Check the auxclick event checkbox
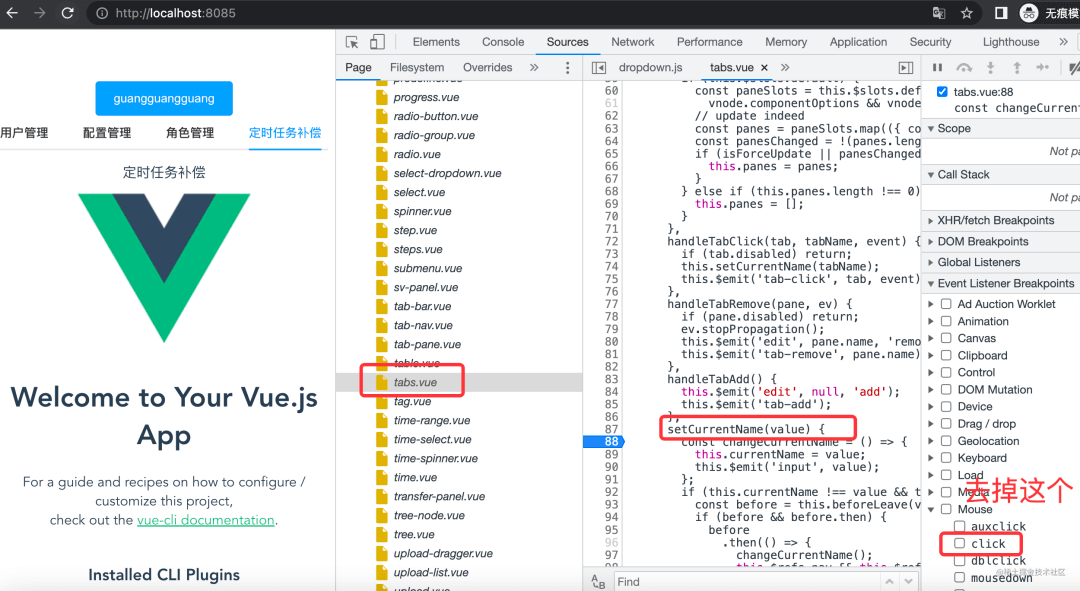Viewport: 1080px width, 591px height. (959, 526)
